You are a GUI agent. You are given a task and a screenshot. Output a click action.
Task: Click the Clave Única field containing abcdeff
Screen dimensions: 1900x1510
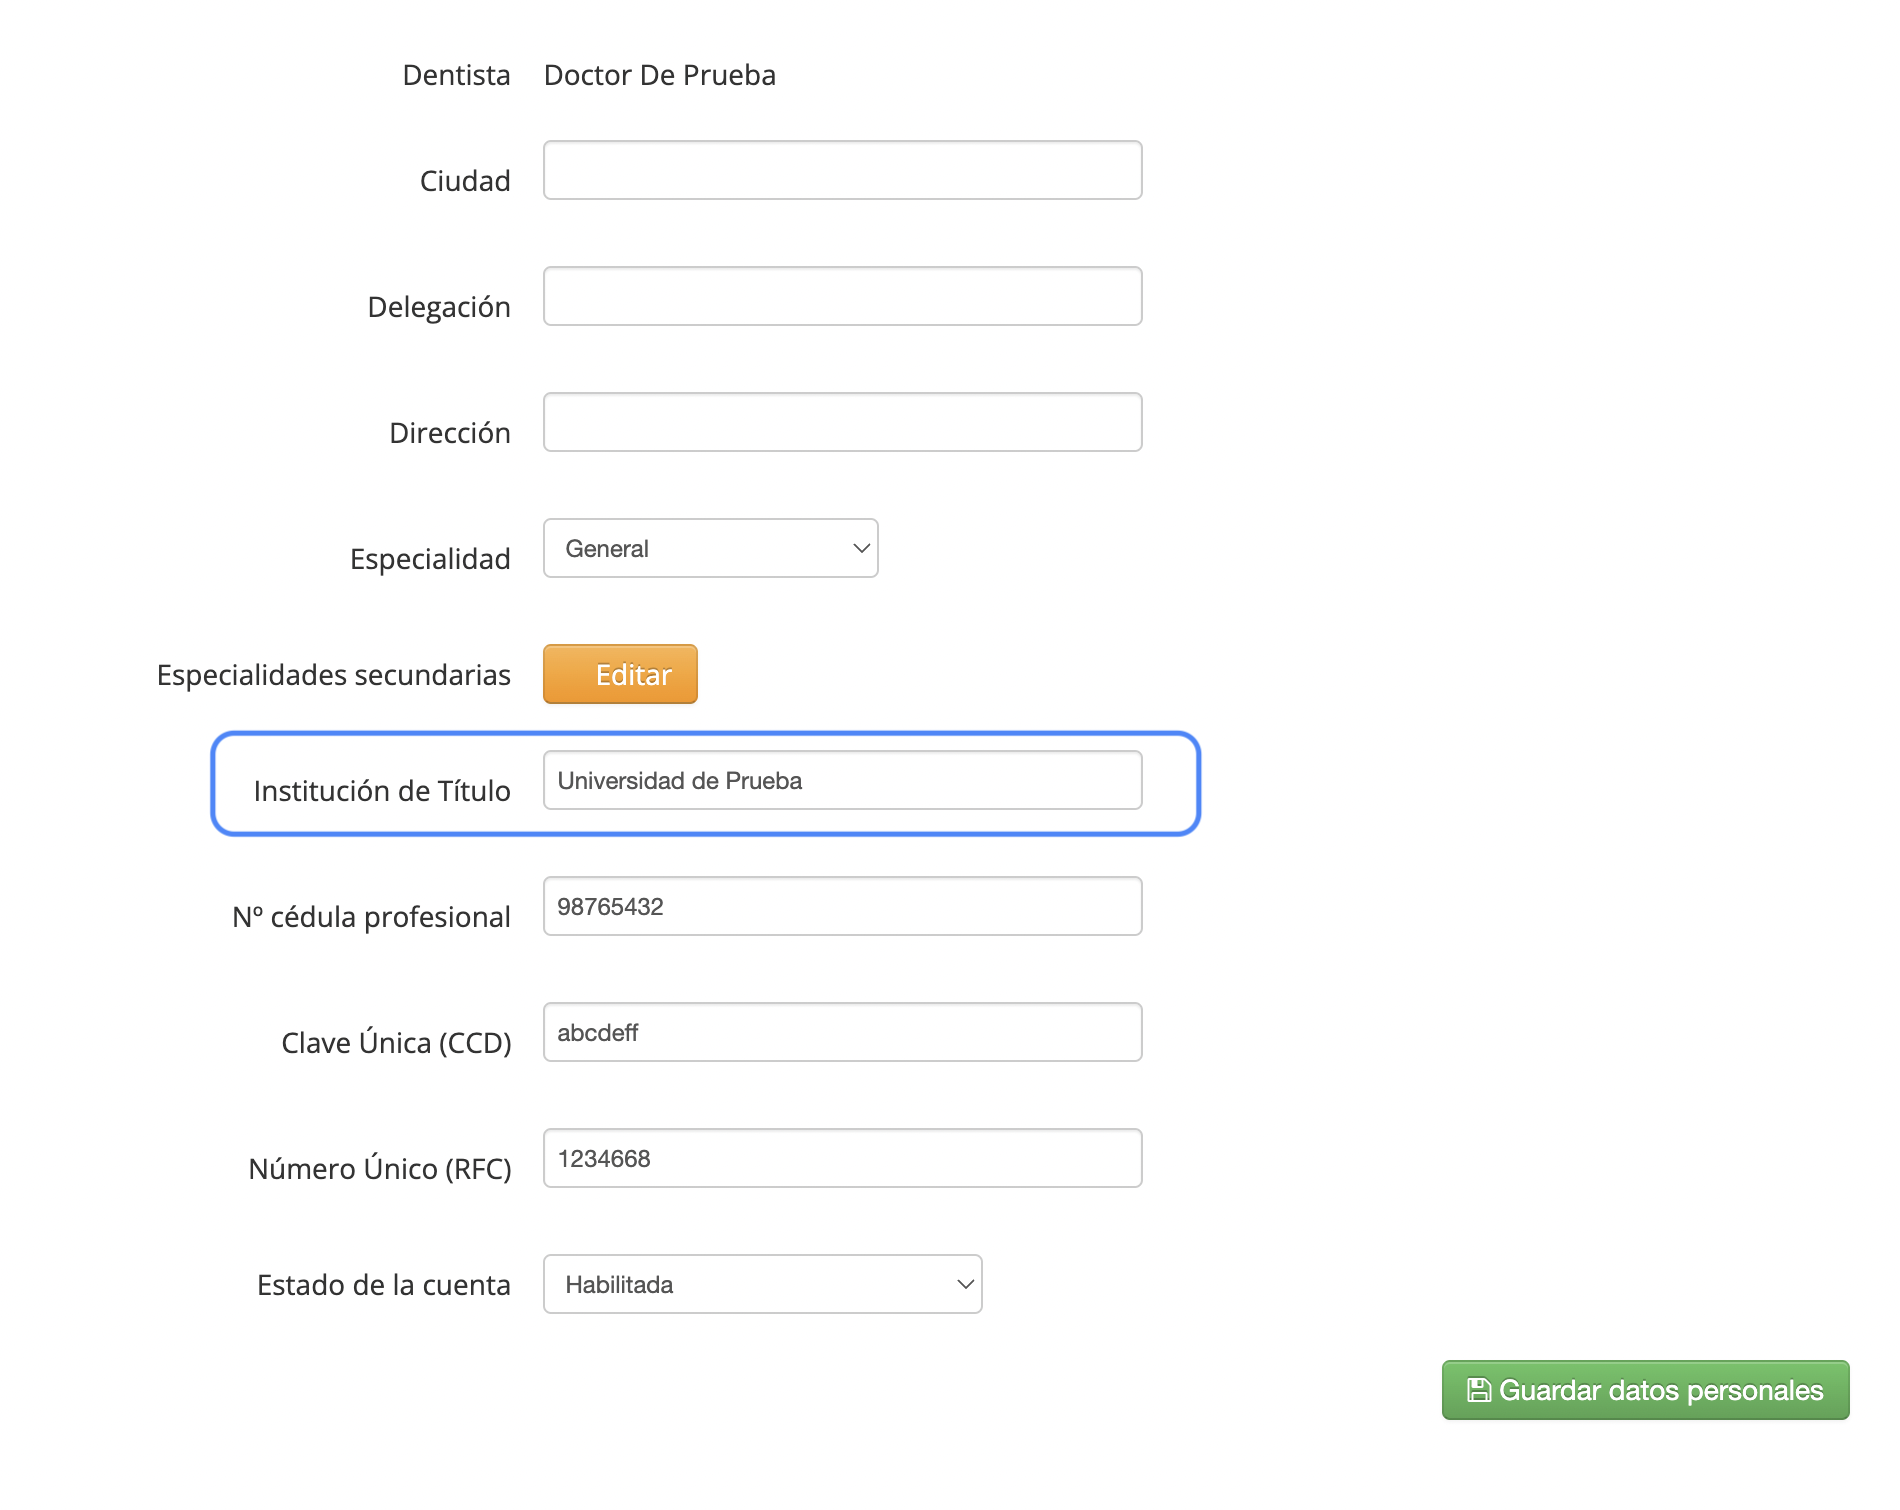point(843,1032)
